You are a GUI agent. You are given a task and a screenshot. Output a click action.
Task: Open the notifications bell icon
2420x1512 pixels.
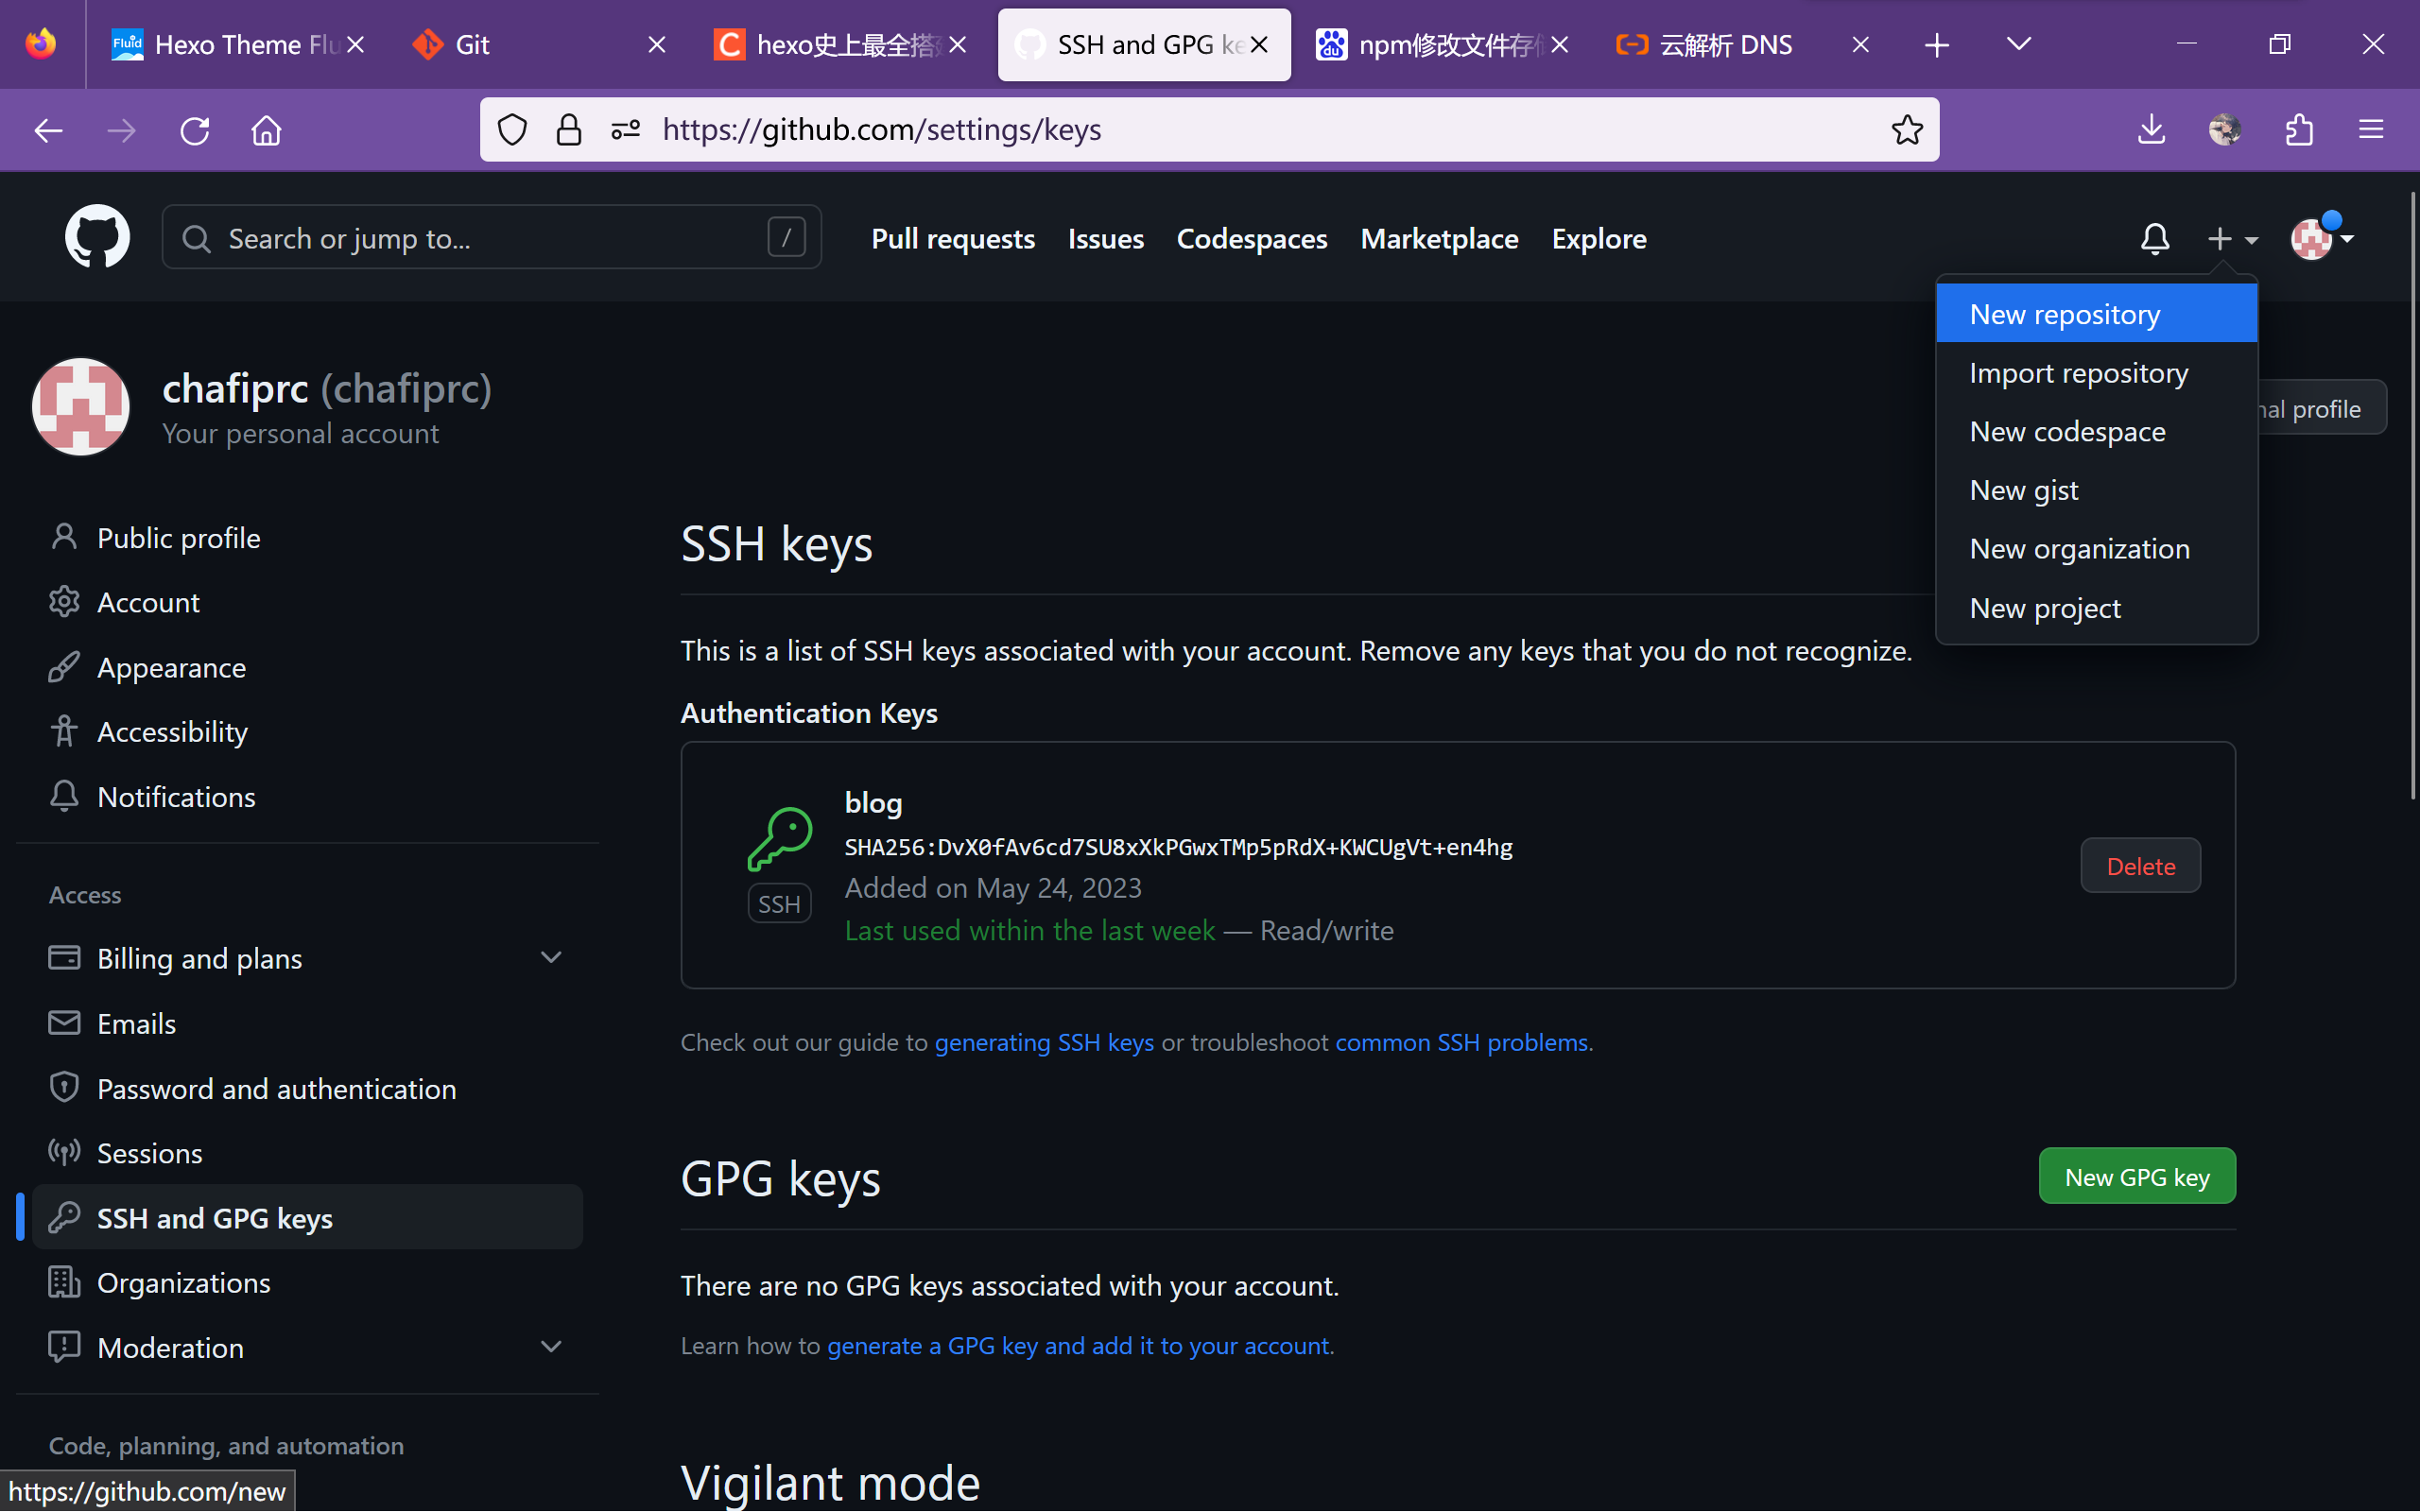[2154, 239]
